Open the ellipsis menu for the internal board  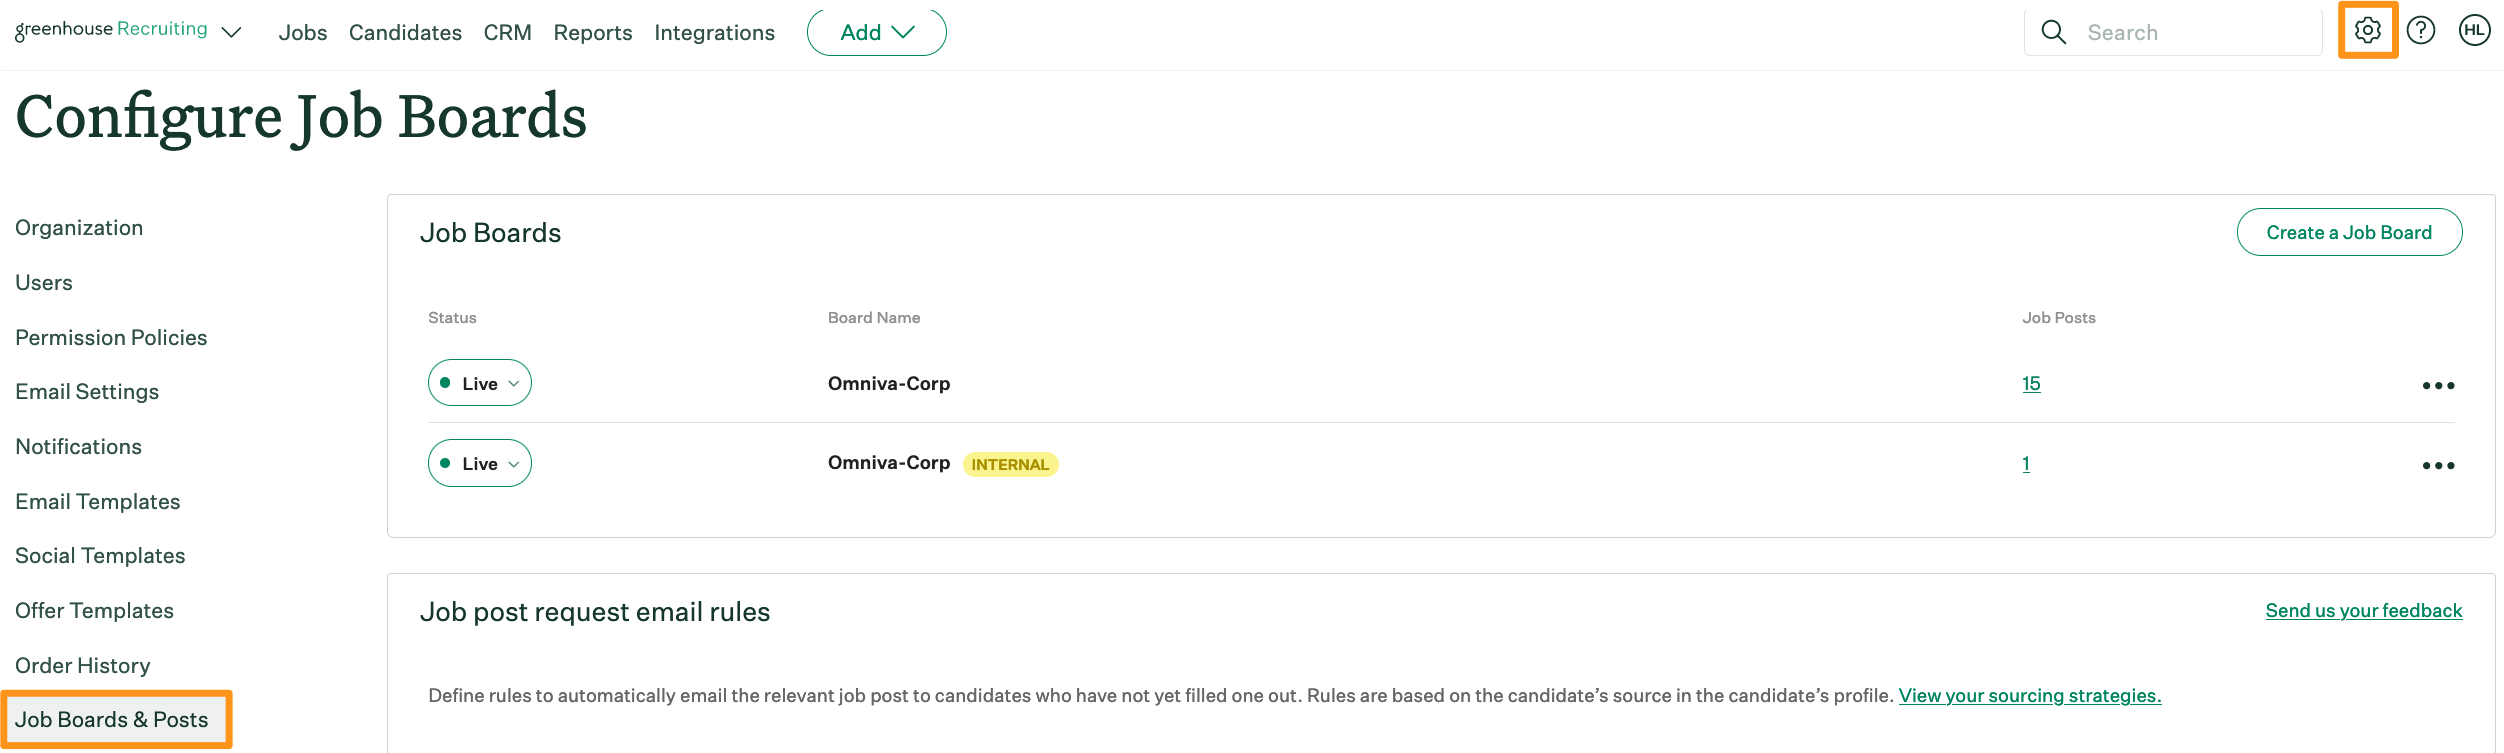click(x=2440, y=464)
